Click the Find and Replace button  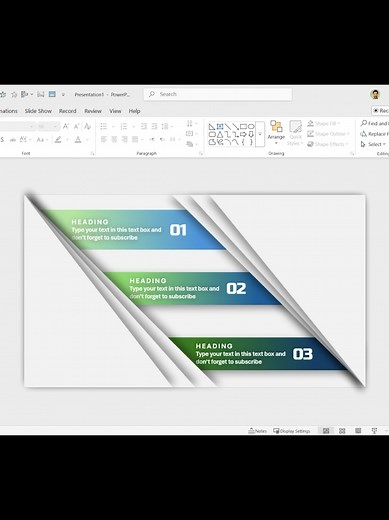[x=374, y=123]
